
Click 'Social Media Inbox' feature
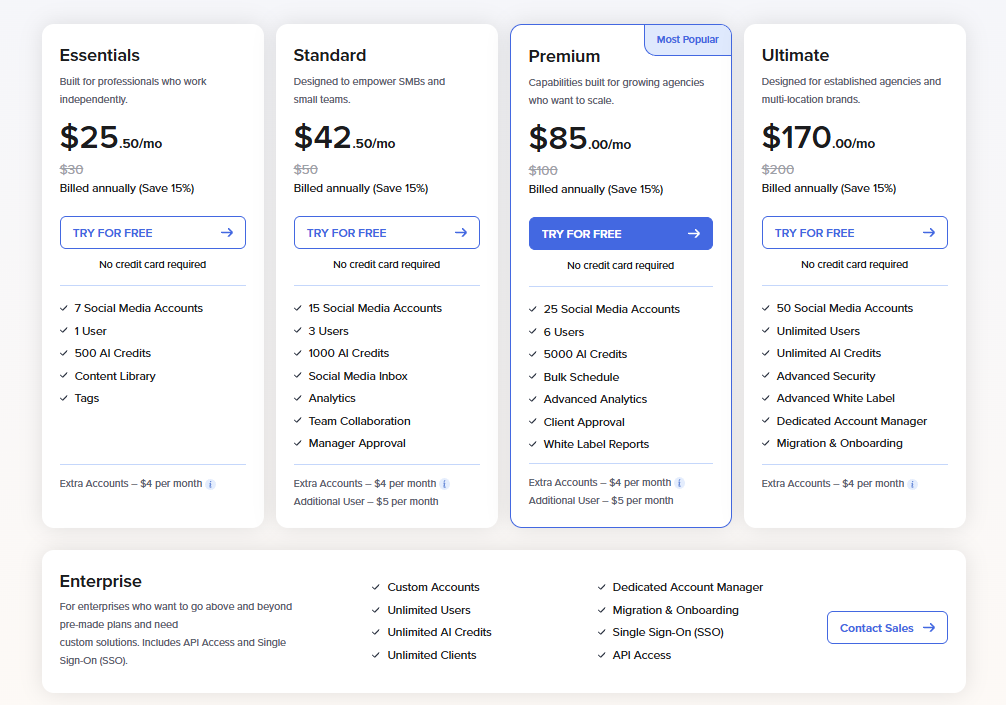point(358,377)
